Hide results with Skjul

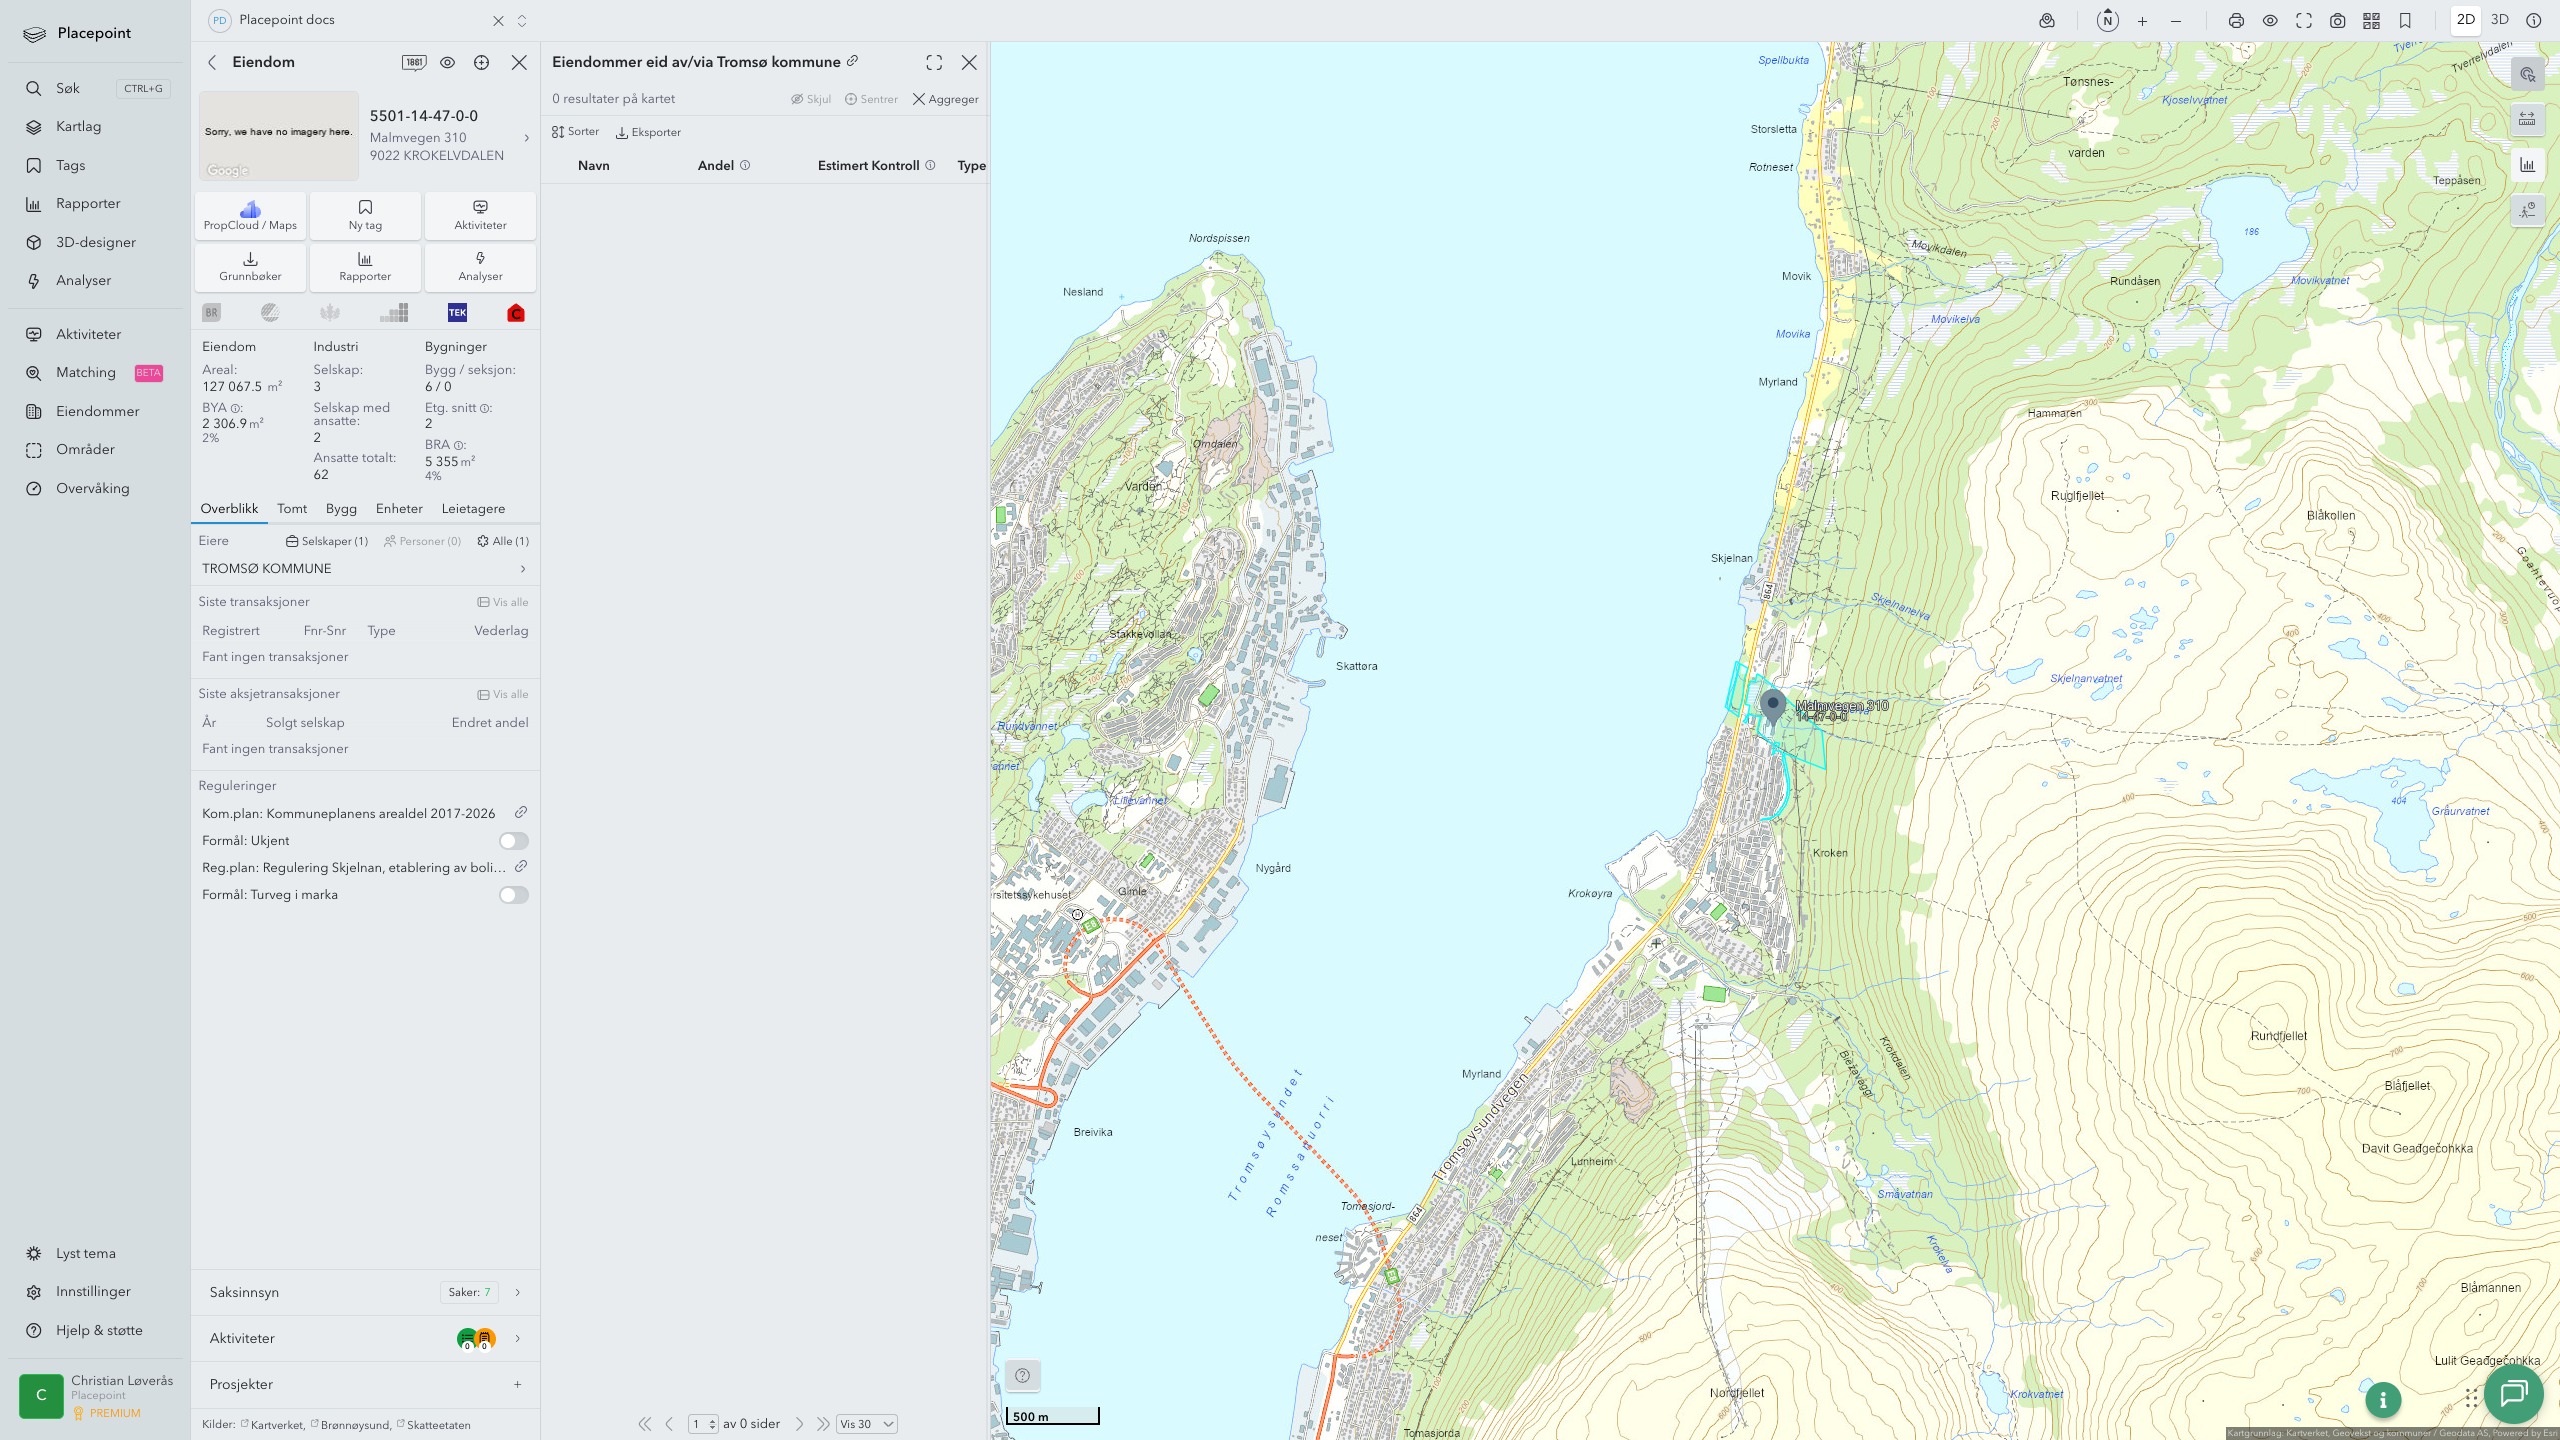pos(811,99)
